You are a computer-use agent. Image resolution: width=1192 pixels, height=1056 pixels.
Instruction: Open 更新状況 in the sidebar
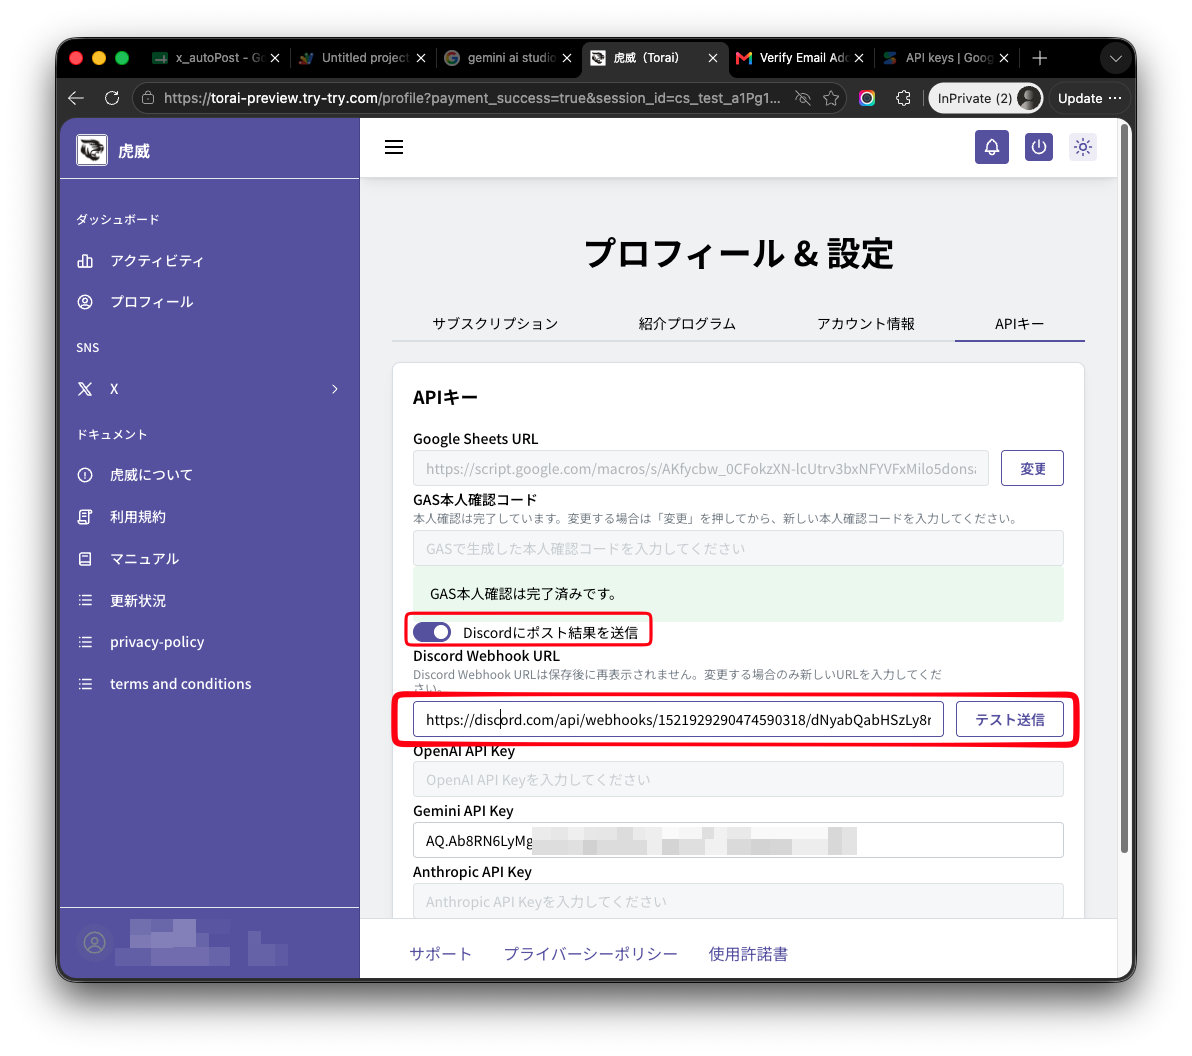pos(138,601)
